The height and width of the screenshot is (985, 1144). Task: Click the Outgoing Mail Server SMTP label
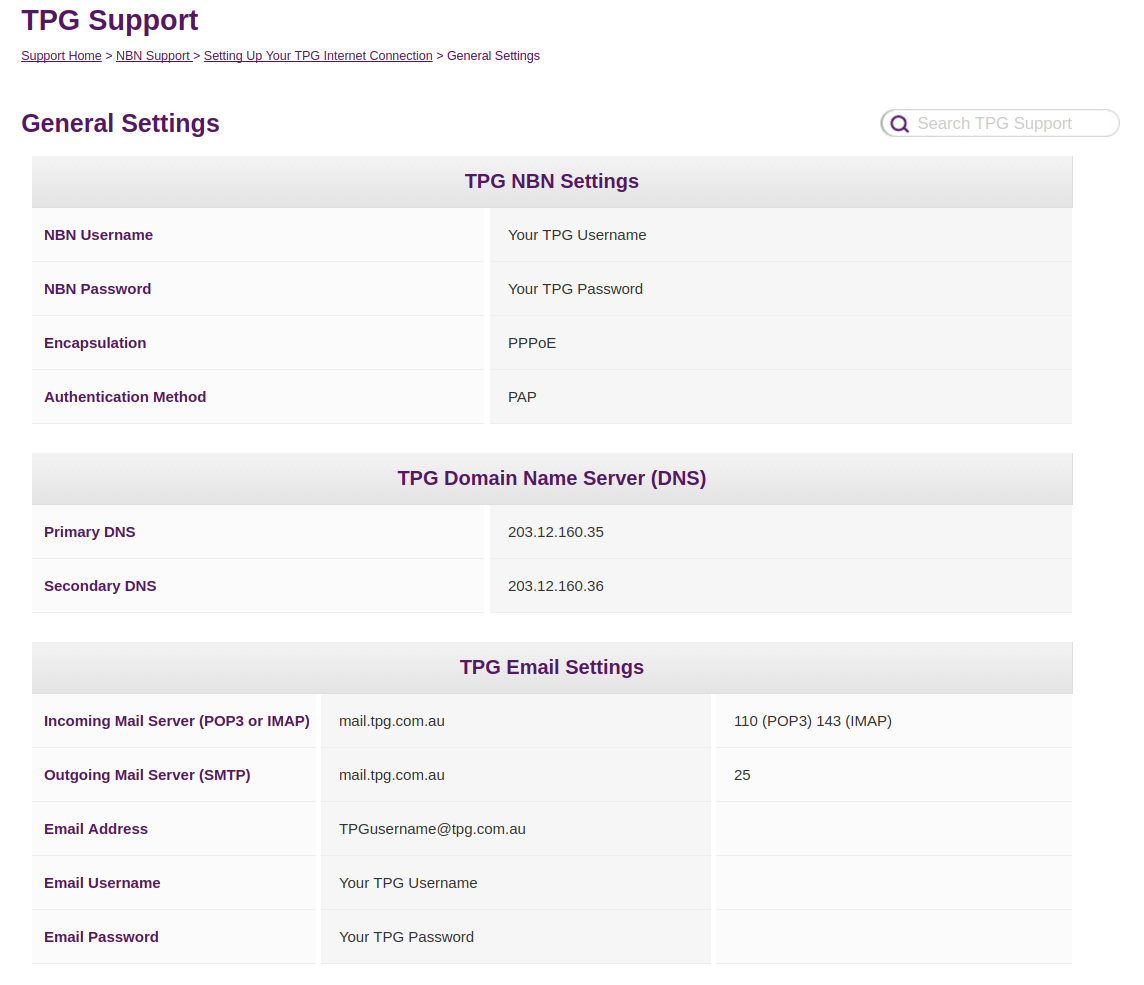point(147,774)
